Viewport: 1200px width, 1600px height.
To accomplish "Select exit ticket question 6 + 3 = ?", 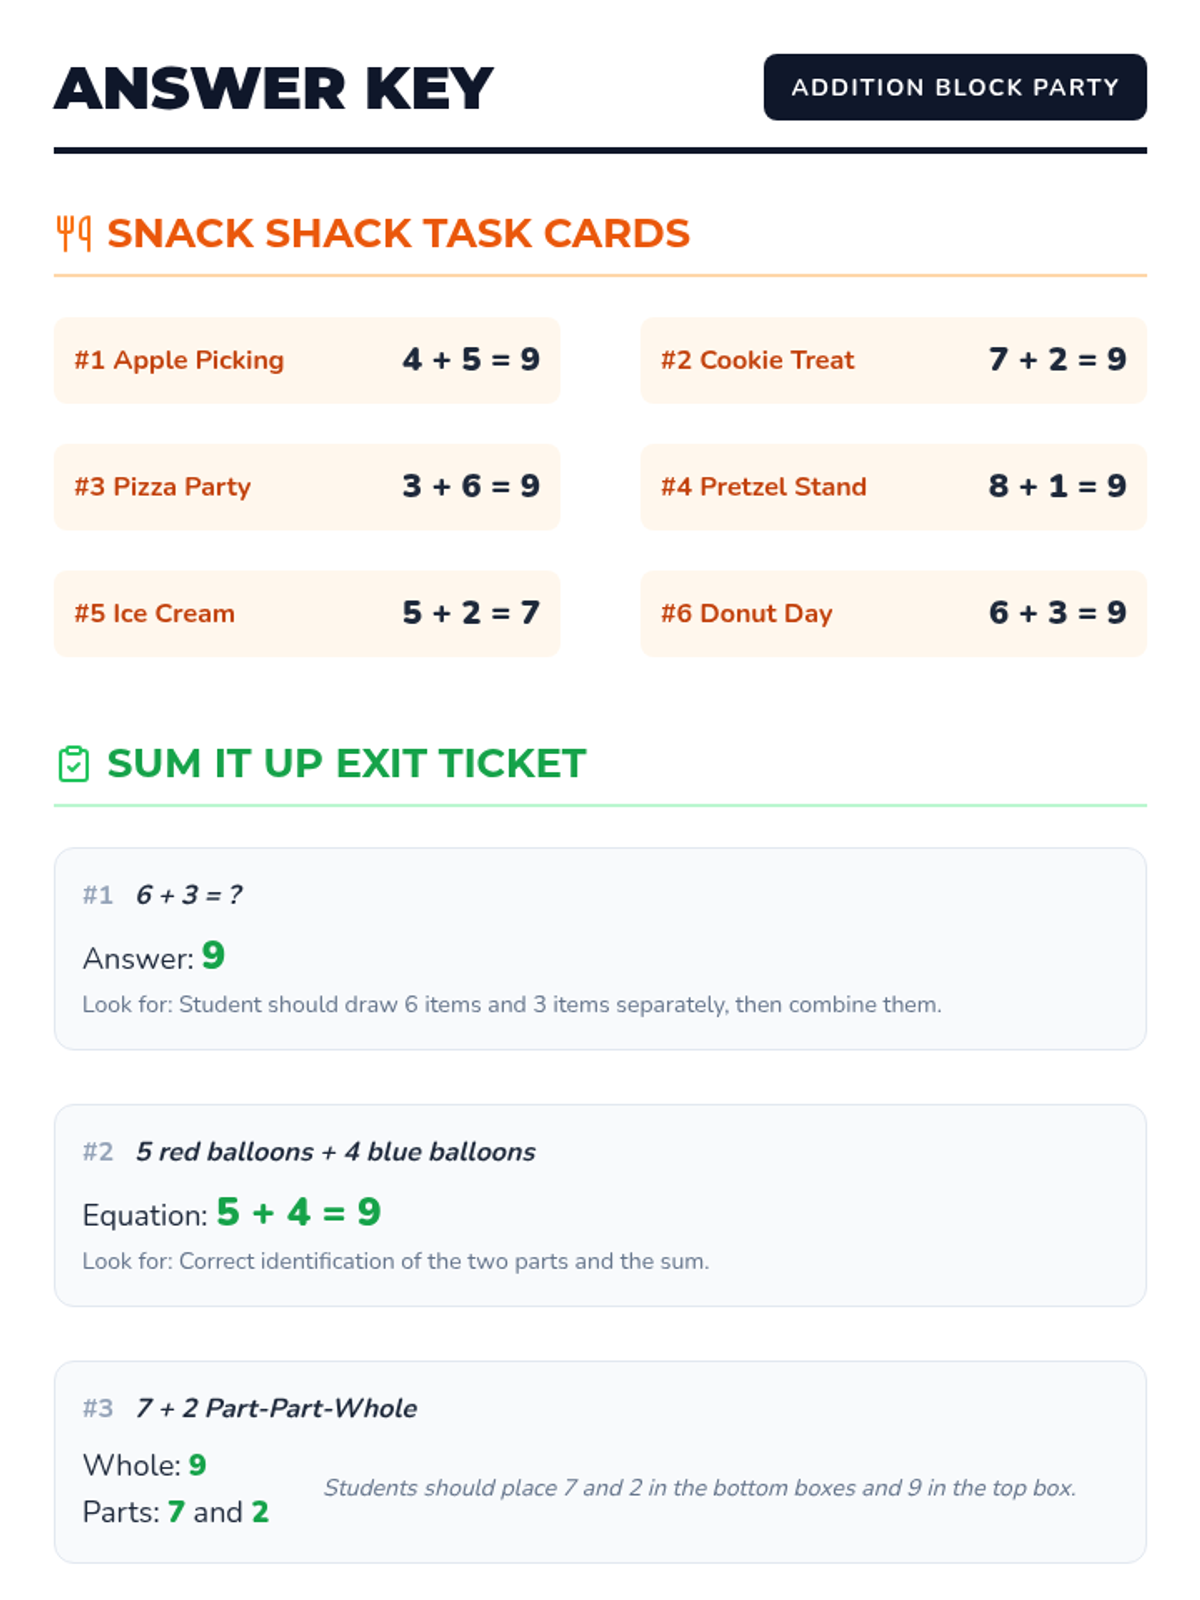I will pos(189,895).
